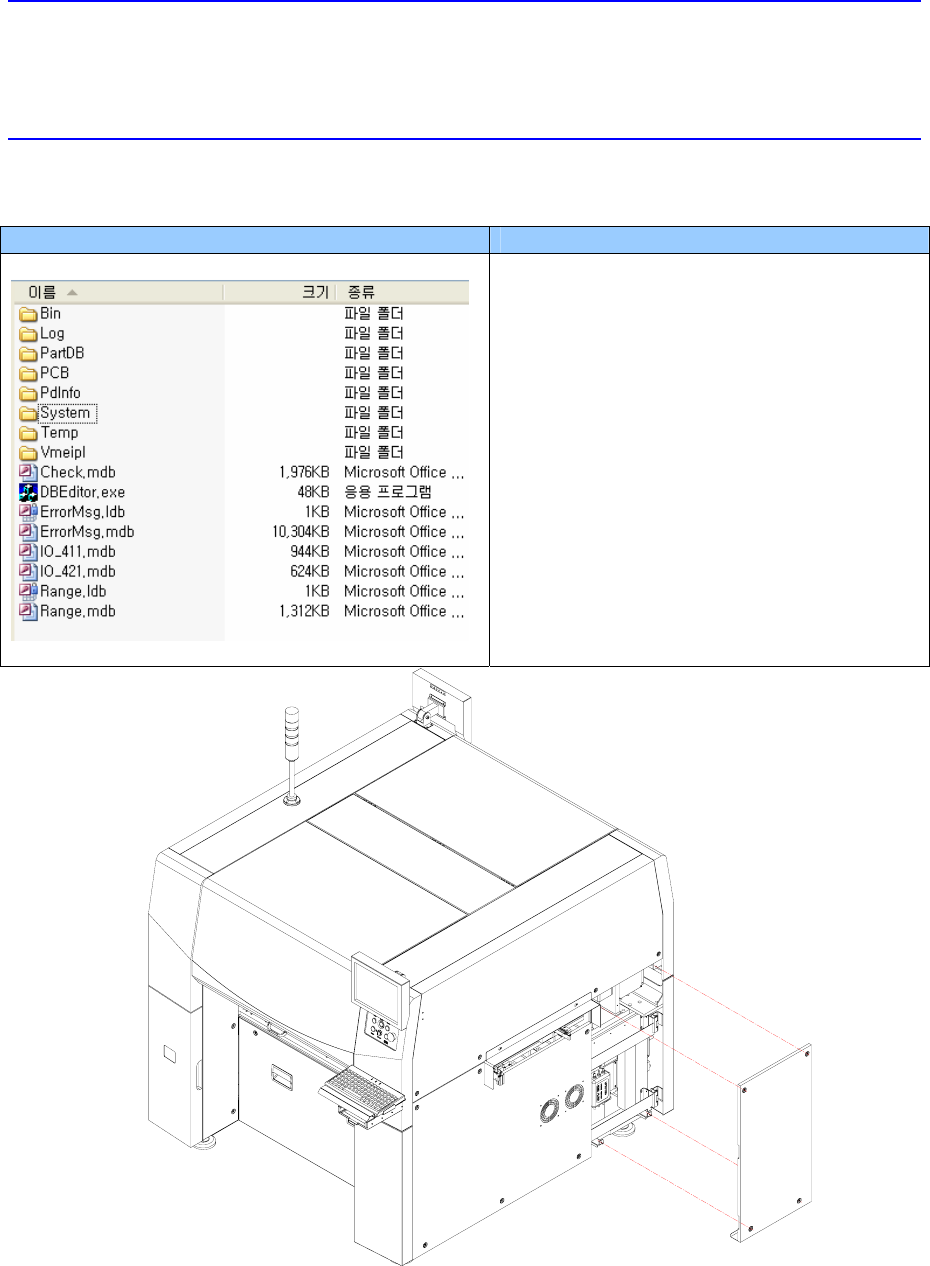
Task: Click the System folder icon
Action: click(x=28, y=413)
